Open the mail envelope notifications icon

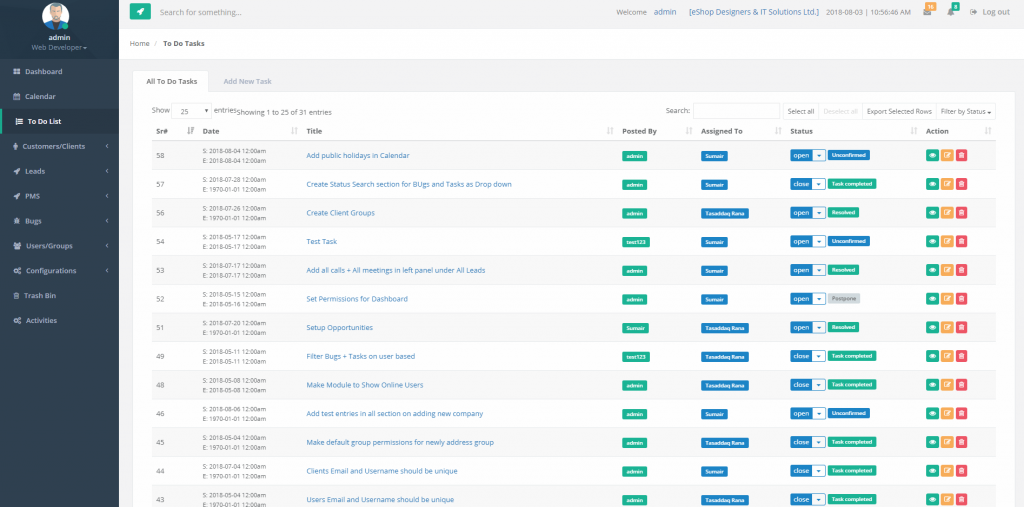(927, 12)
